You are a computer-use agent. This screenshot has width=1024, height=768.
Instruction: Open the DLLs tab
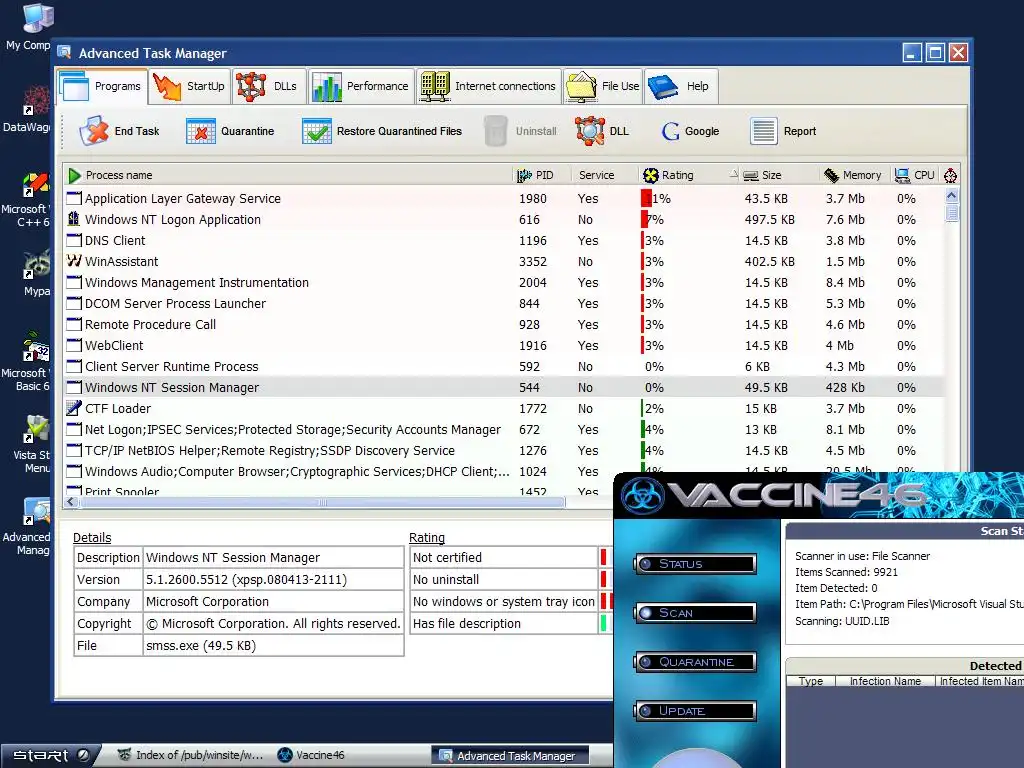[268, 86]
